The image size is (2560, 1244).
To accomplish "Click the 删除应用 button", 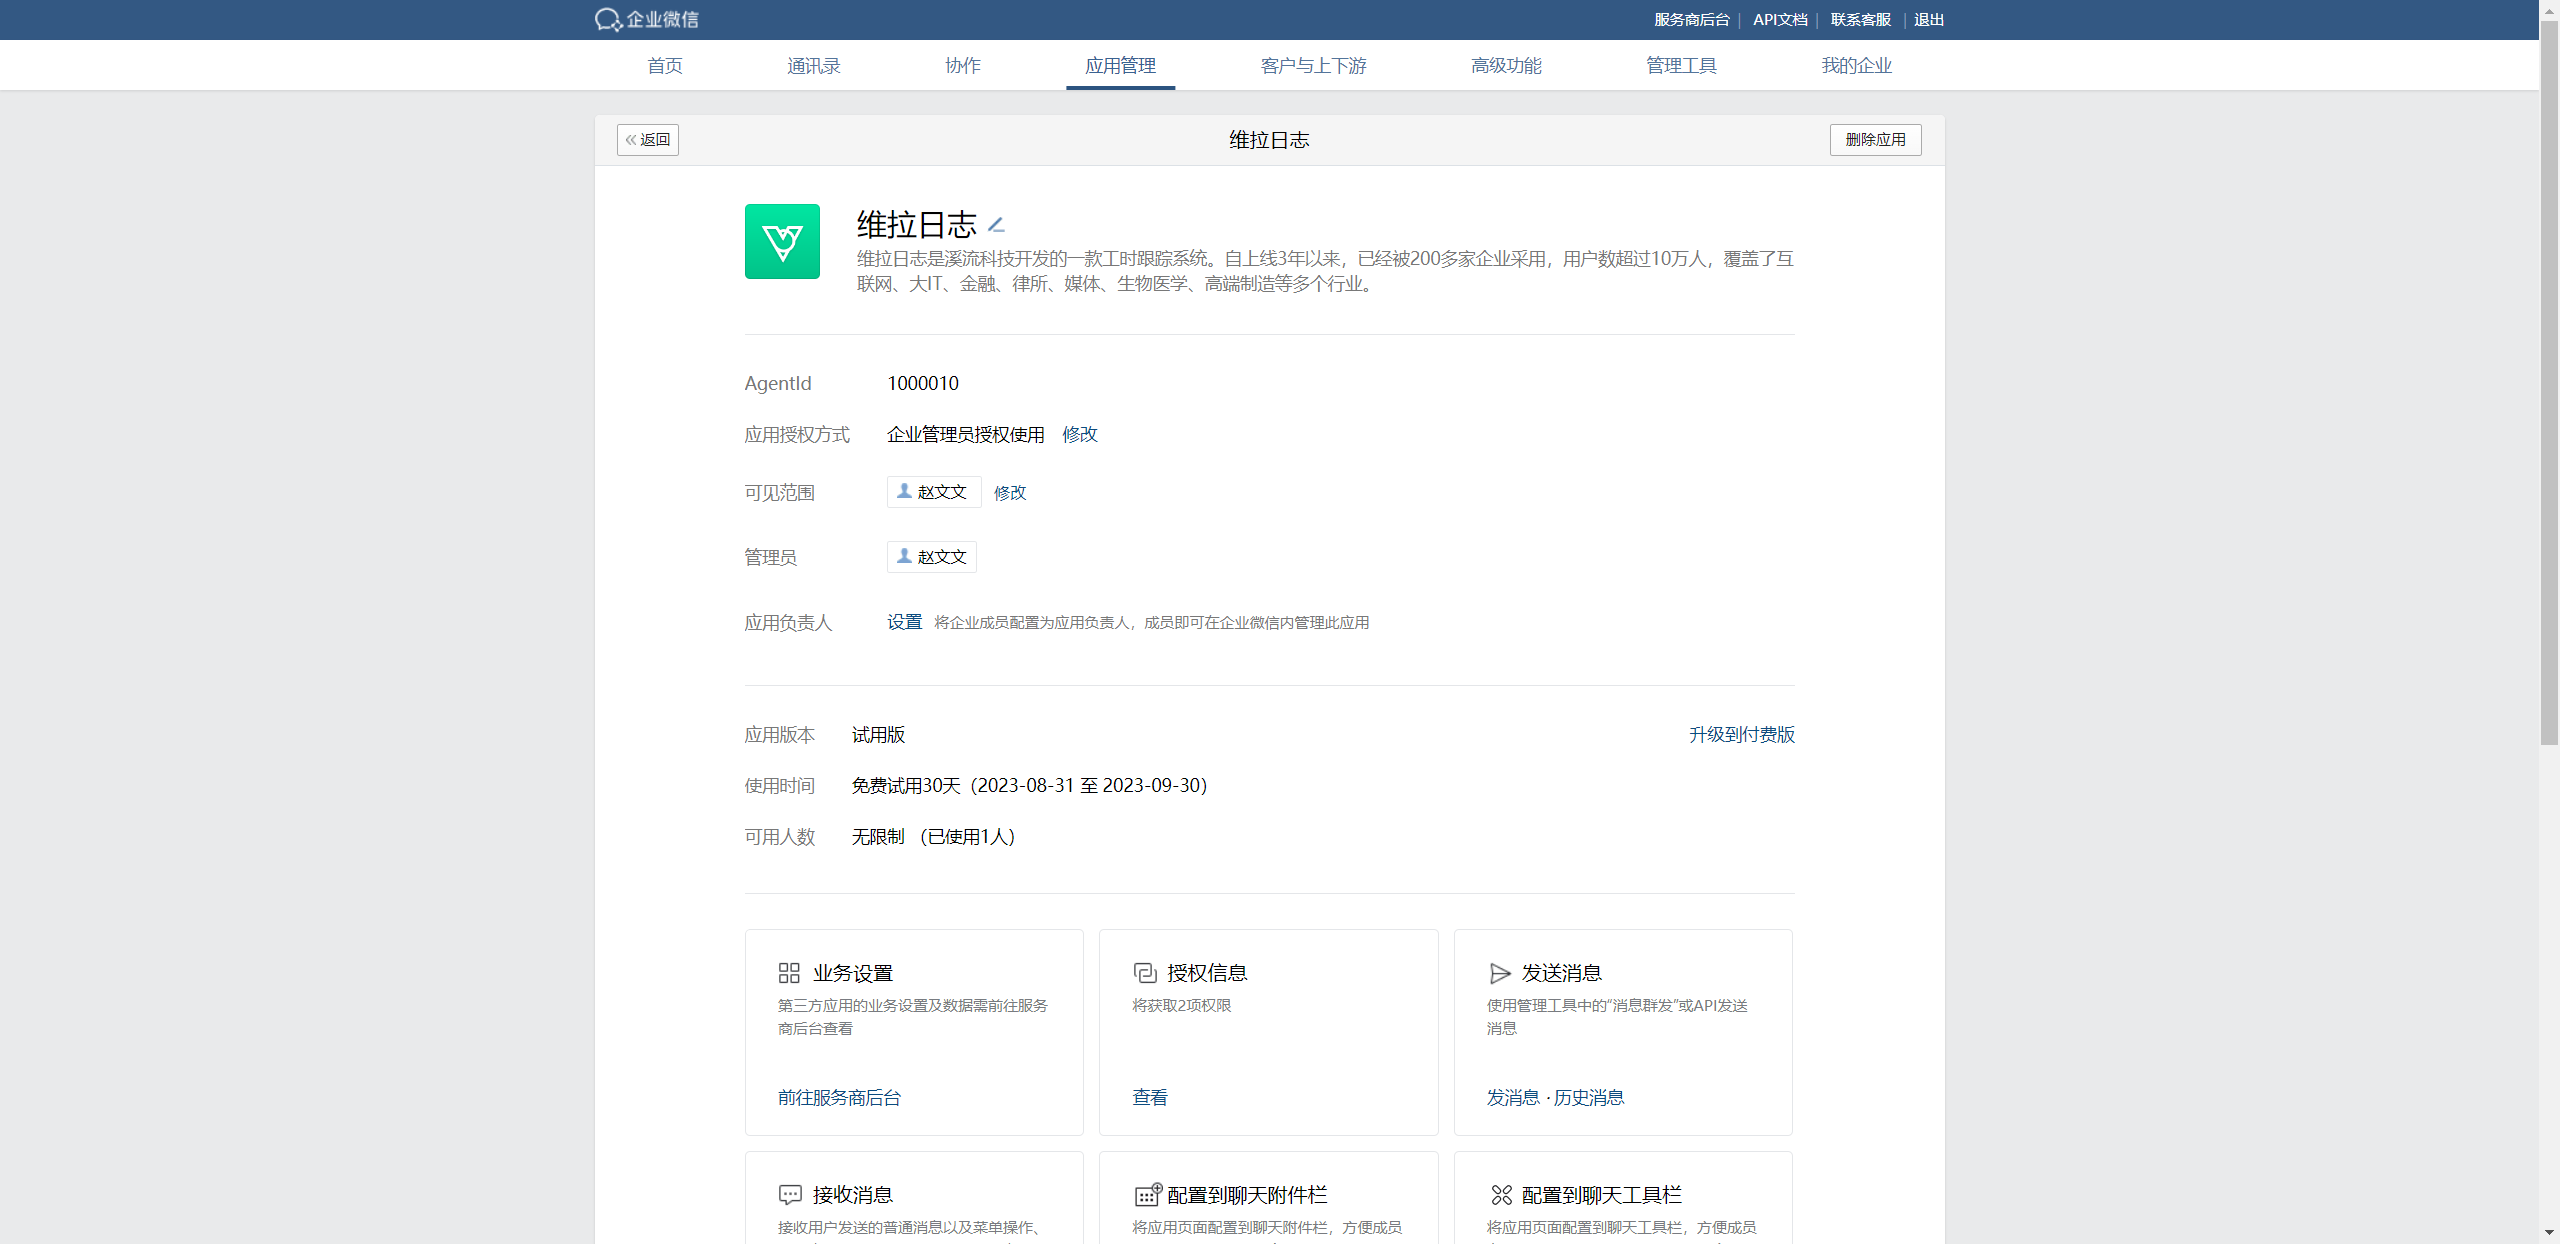I will [x=1876, y=140].
